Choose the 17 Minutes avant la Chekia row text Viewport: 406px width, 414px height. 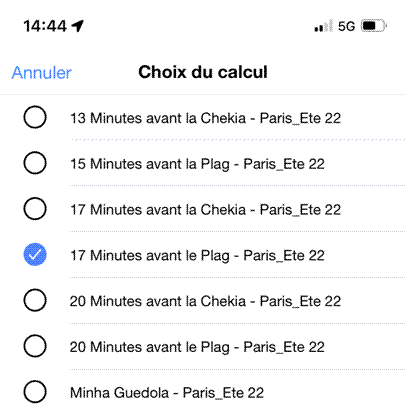click(x=205, y=210)
